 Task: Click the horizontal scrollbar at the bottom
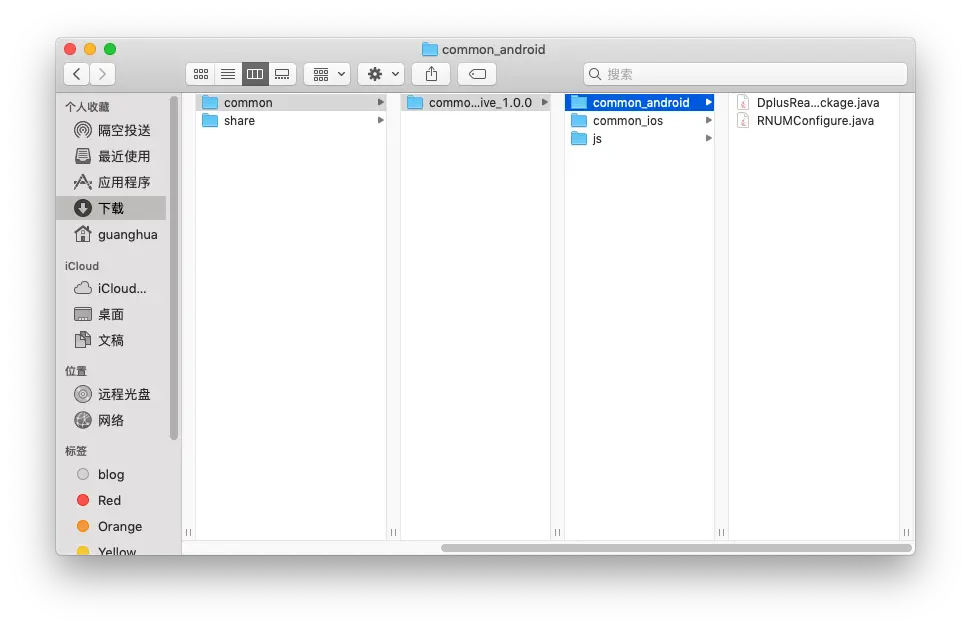[676, 548]
